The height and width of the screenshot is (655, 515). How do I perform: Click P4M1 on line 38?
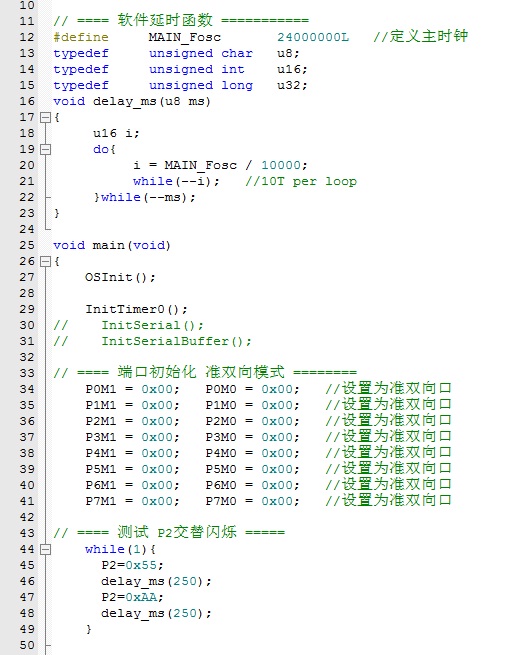[101, 453]
